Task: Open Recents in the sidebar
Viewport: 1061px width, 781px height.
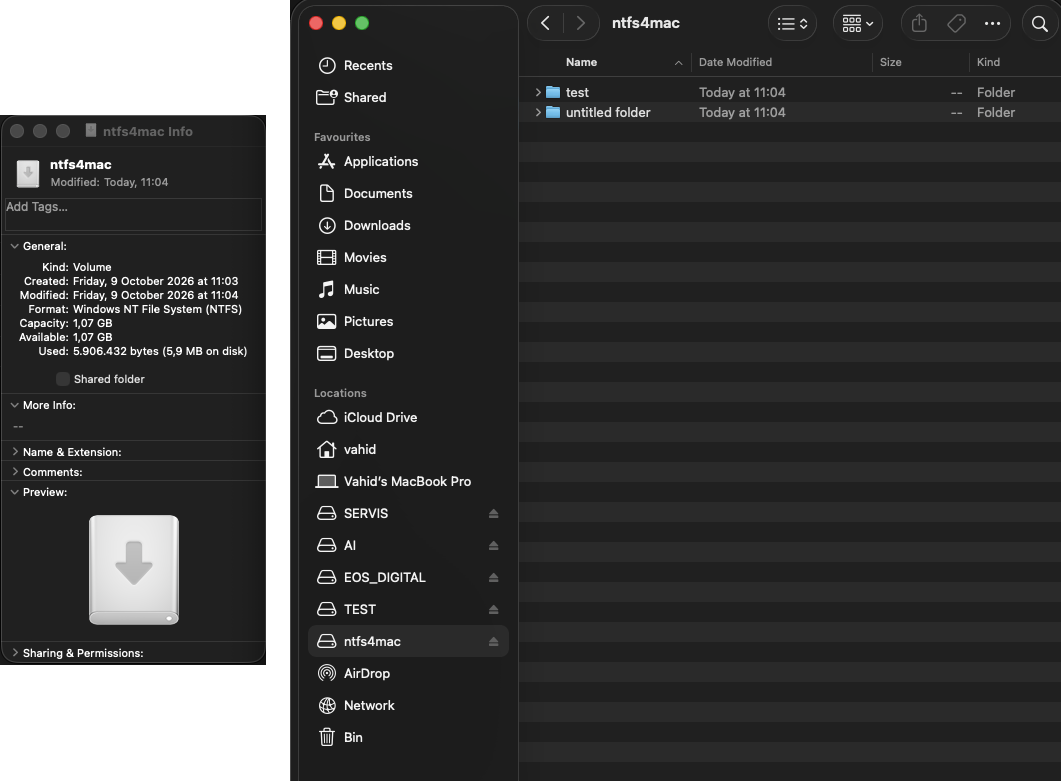Action: (x=409, y=66)
